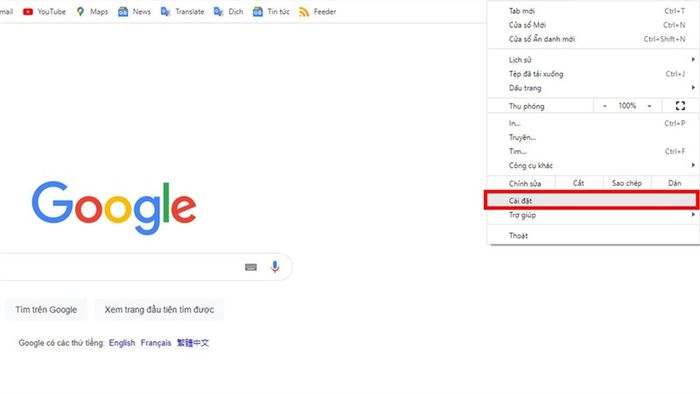Click the Dán edit button
The width and height of the screenshot is (700, 394).
pos(675,183)
